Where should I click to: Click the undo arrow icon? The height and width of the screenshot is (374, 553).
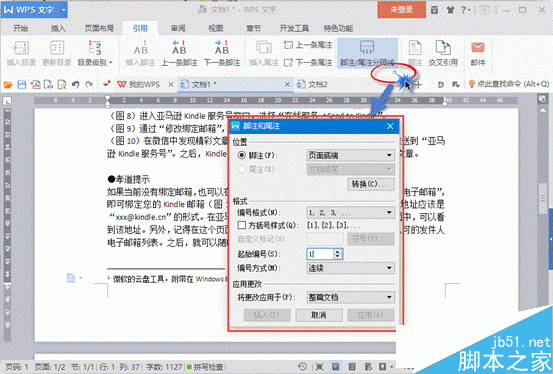(75, 85)
